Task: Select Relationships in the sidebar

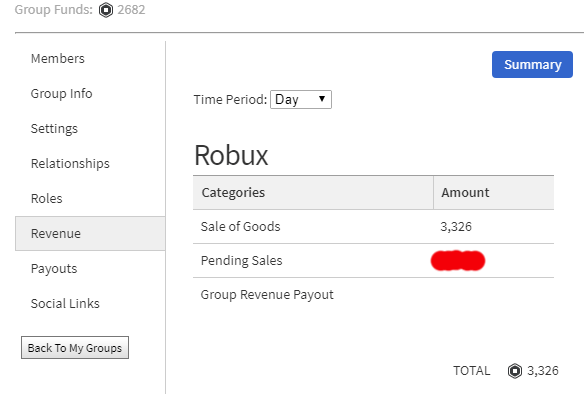Action: 70,163
